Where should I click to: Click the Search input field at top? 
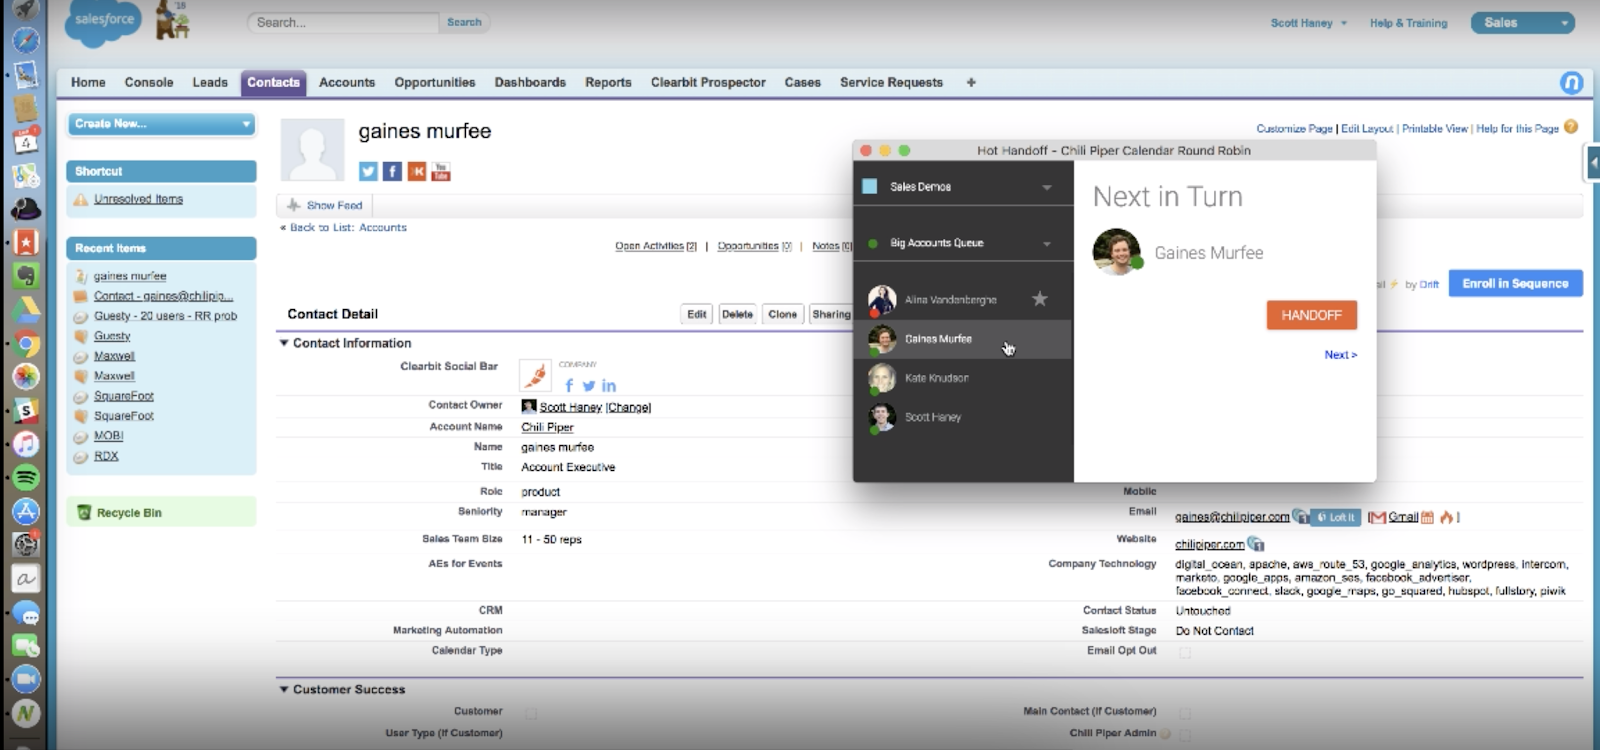pyautogui.click(x=343, y=22)
